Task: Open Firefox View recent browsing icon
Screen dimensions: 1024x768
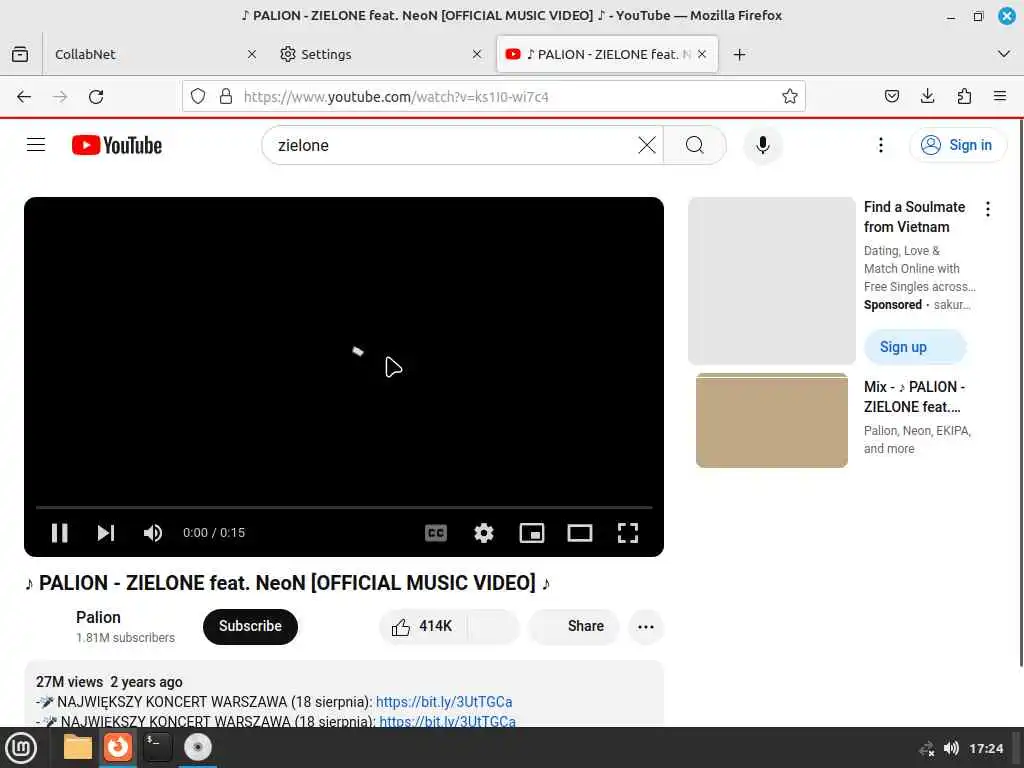Action: [x=20, y=54]
